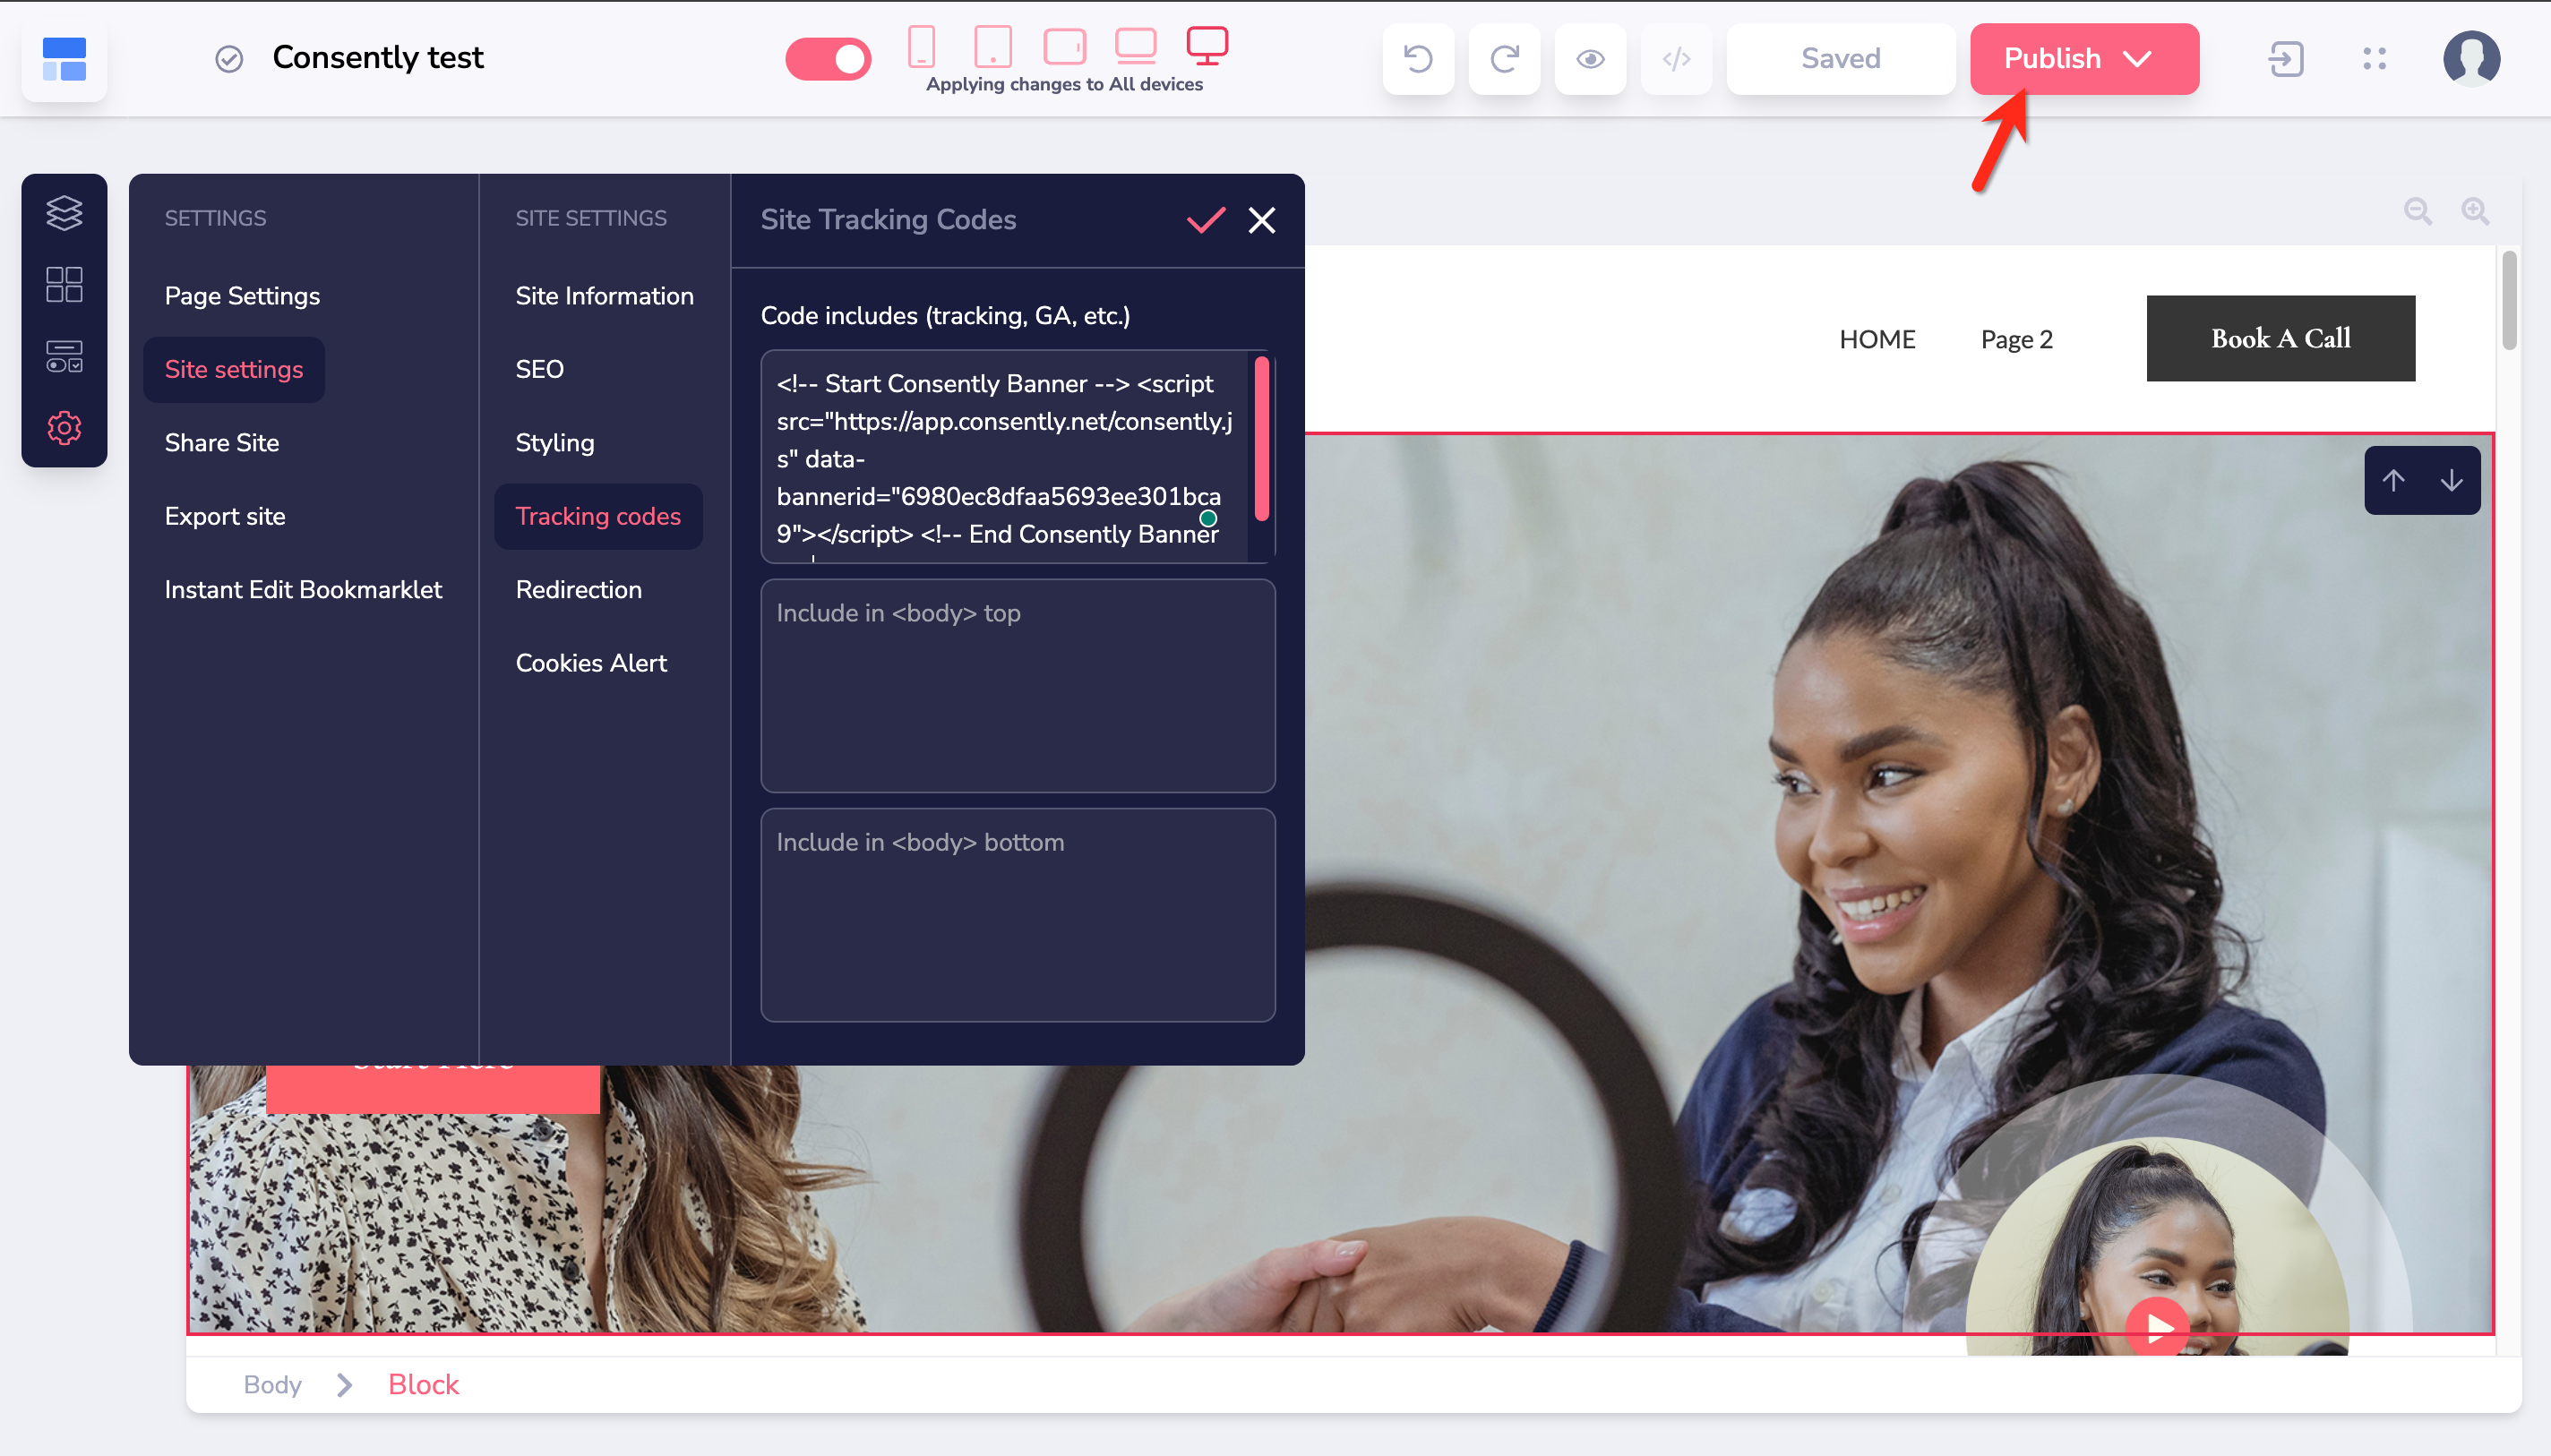Toggle the all devices switch
The height and width of the screenshot is (1456, 2551).
pyautogui.click(x=828, y=59)
